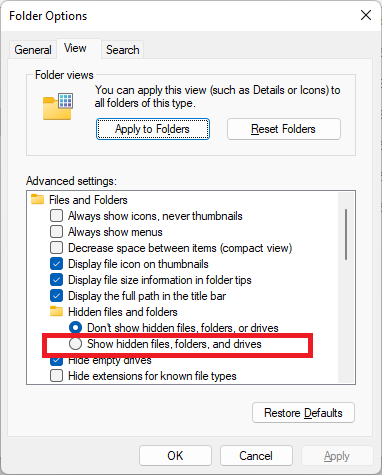Click the Reset Folders button
This screenshot has height=475, width=382.
coord(284,129)
